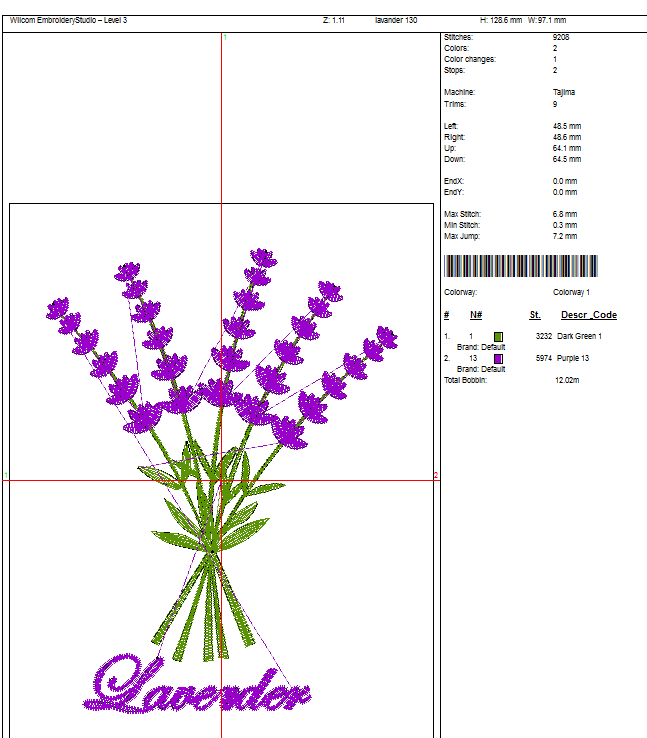
Task: Click the Dark Green 1 thread description
Action: click(580, 337)
